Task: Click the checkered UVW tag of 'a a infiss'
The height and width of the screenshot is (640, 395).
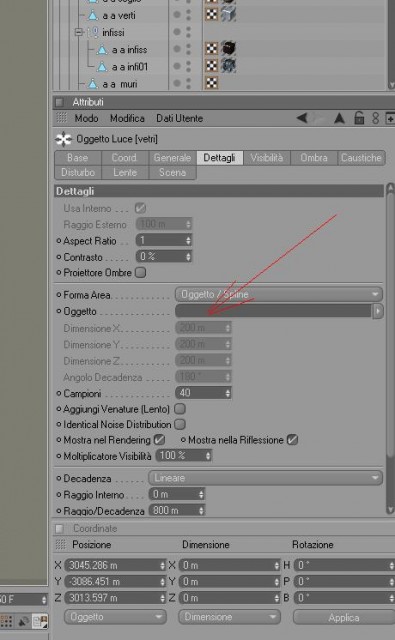Action: (211, 49)
